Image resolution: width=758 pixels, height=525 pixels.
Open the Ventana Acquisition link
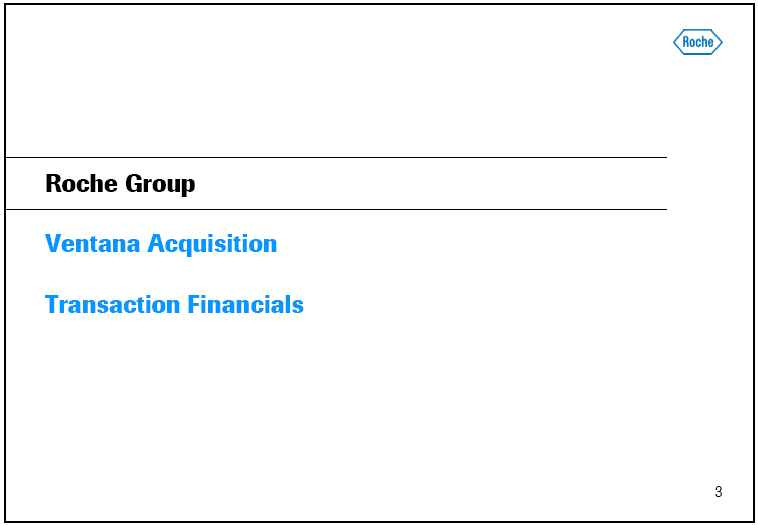[161, 244]
